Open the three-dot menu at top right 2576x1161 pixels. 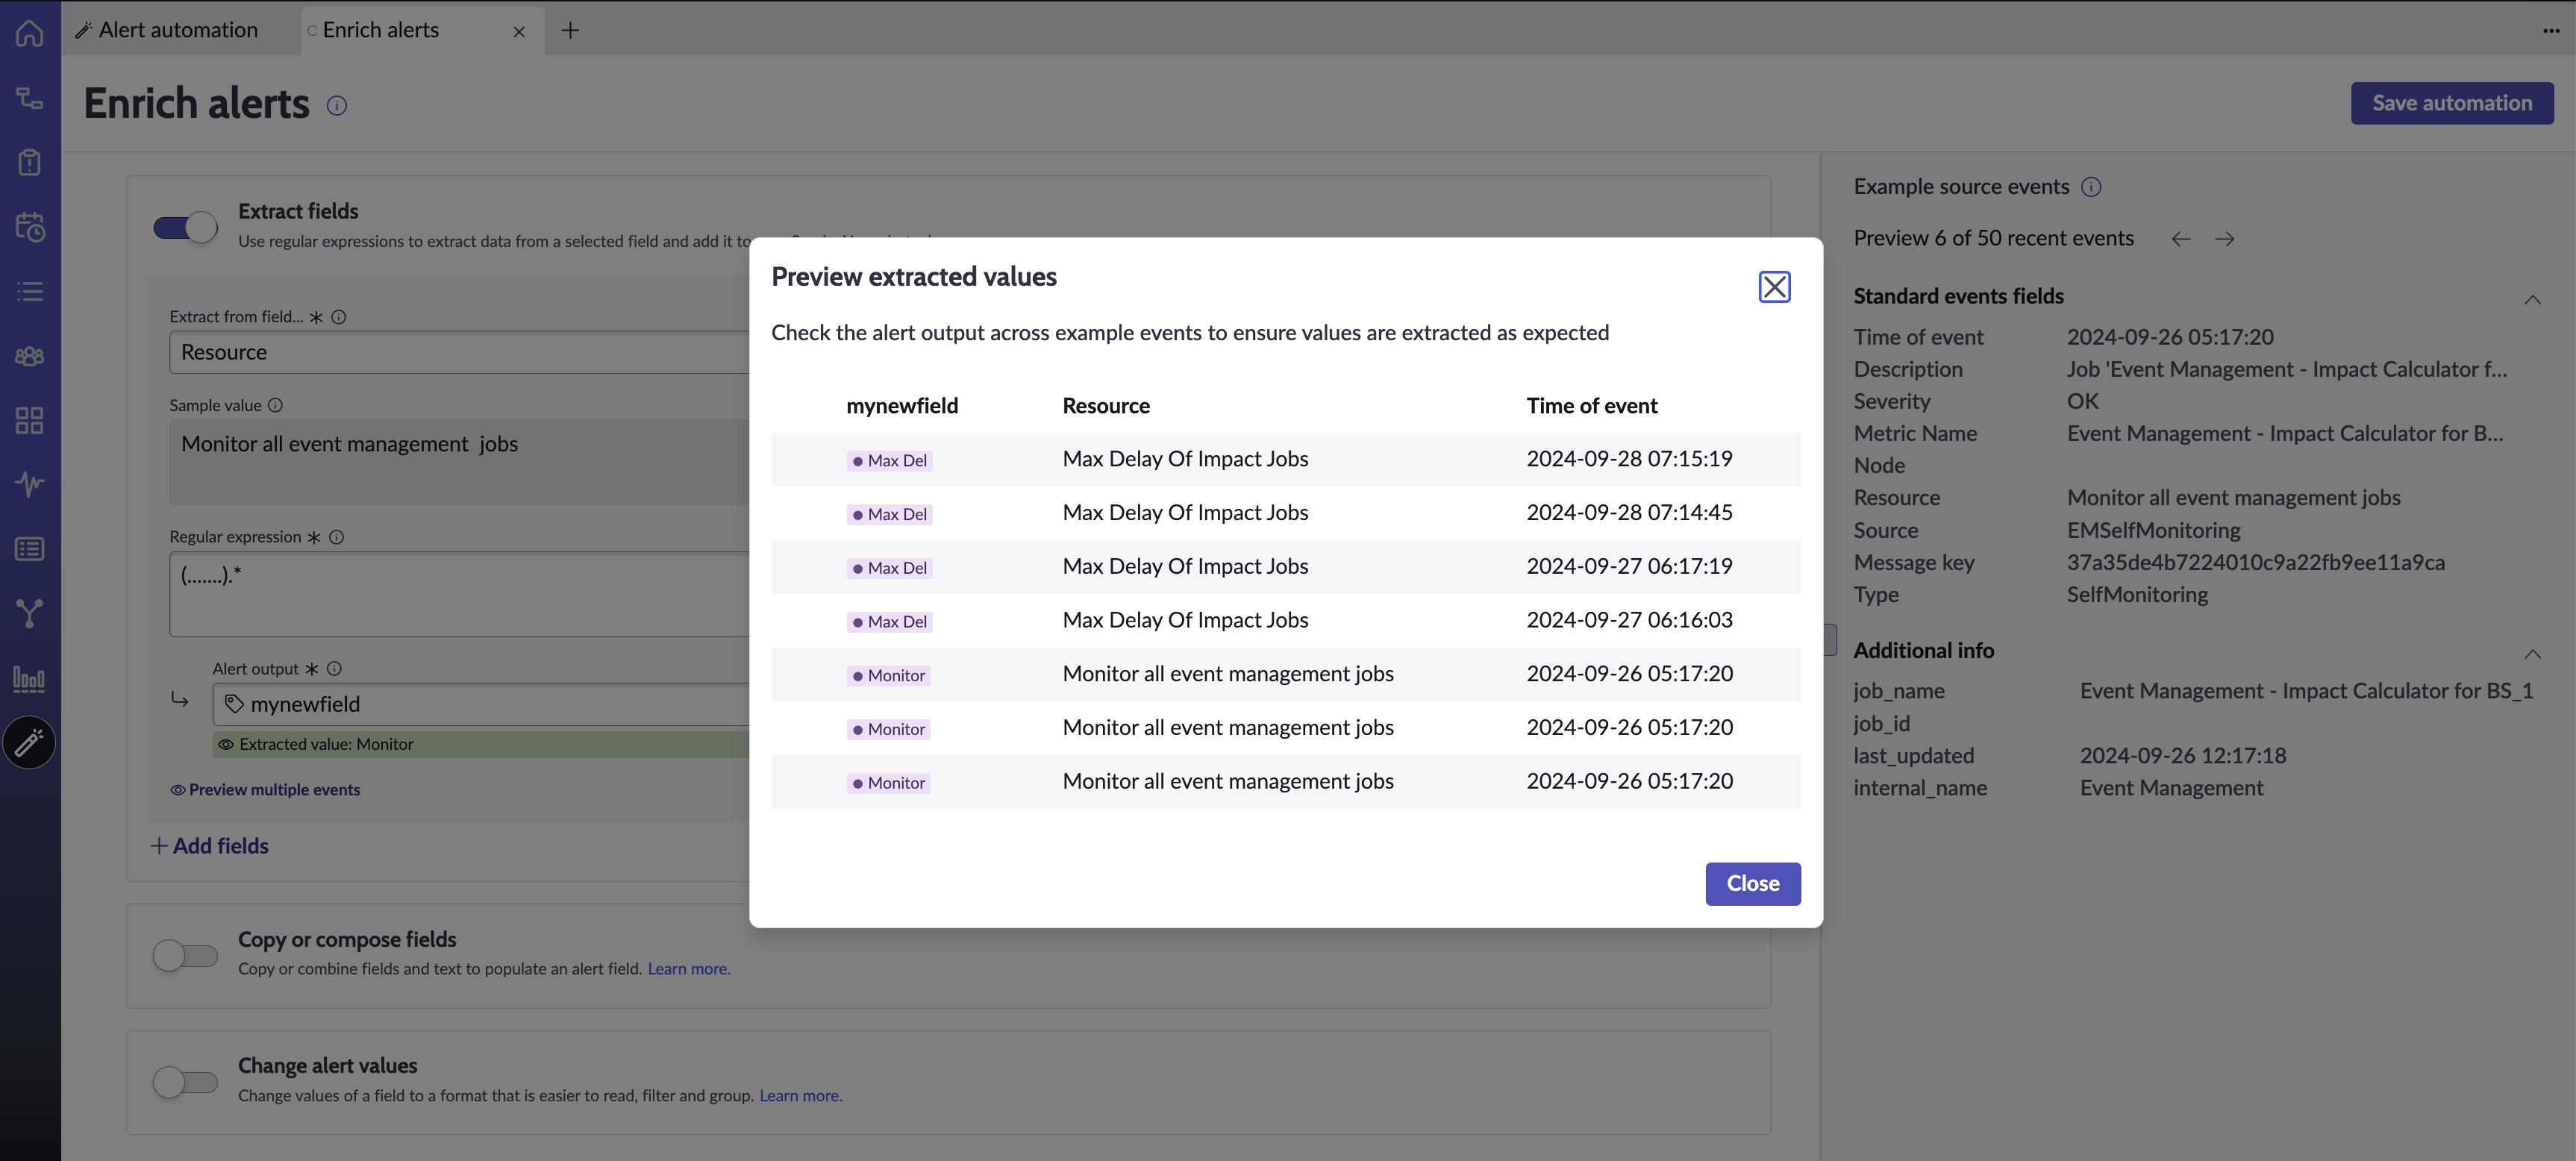point(2551,31)
